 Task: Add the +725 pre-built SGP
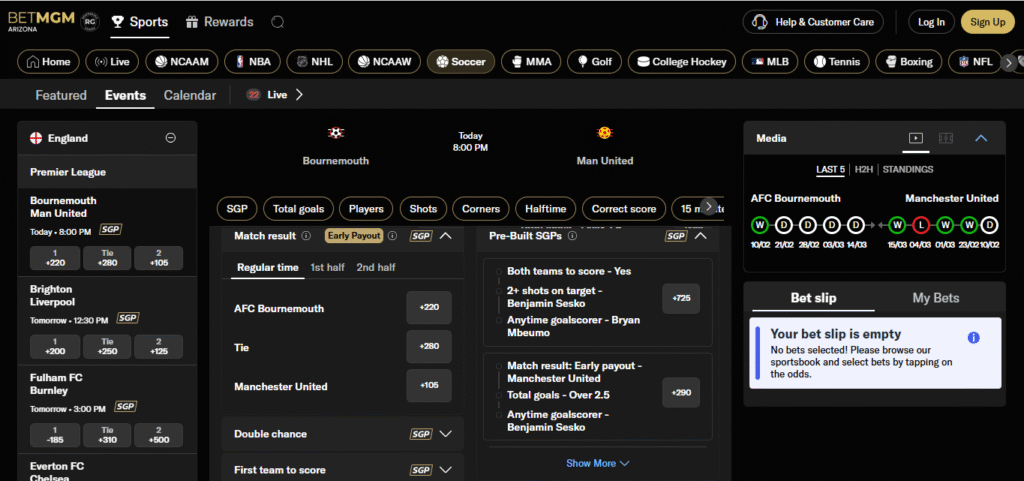click(x=681, y=299)
